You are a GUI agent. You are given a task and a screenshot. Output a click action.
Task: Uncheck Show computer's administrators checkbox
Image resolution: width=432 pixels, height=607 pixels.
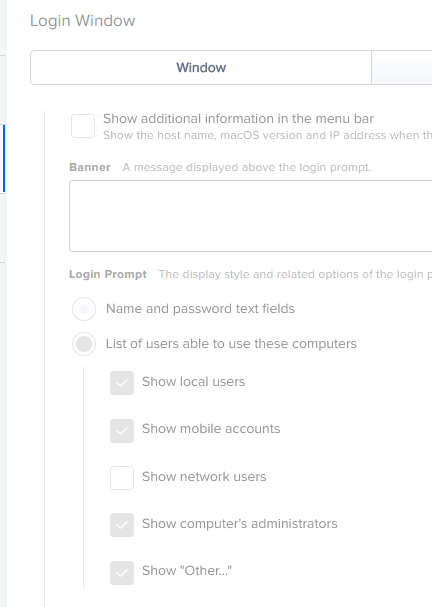click(x=122, y=525)
